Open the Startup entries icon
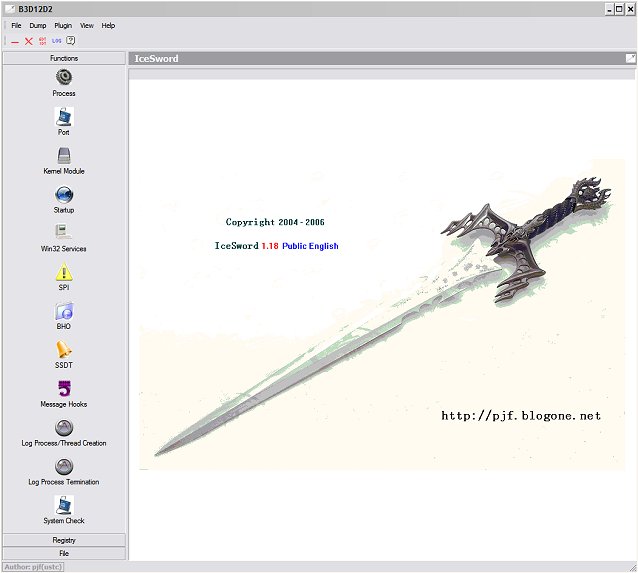The image size is (638, 573). (64, 195)
